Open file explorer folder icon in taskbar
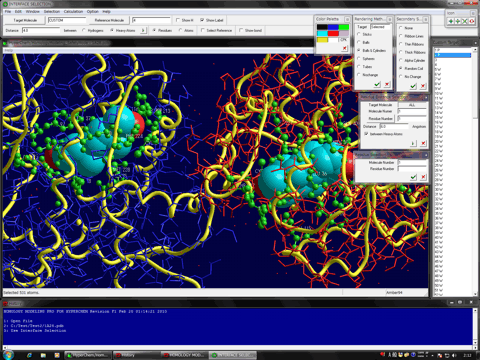Image resolution: width=480 pixels, height=360 pixels. [x=43, y=355]
